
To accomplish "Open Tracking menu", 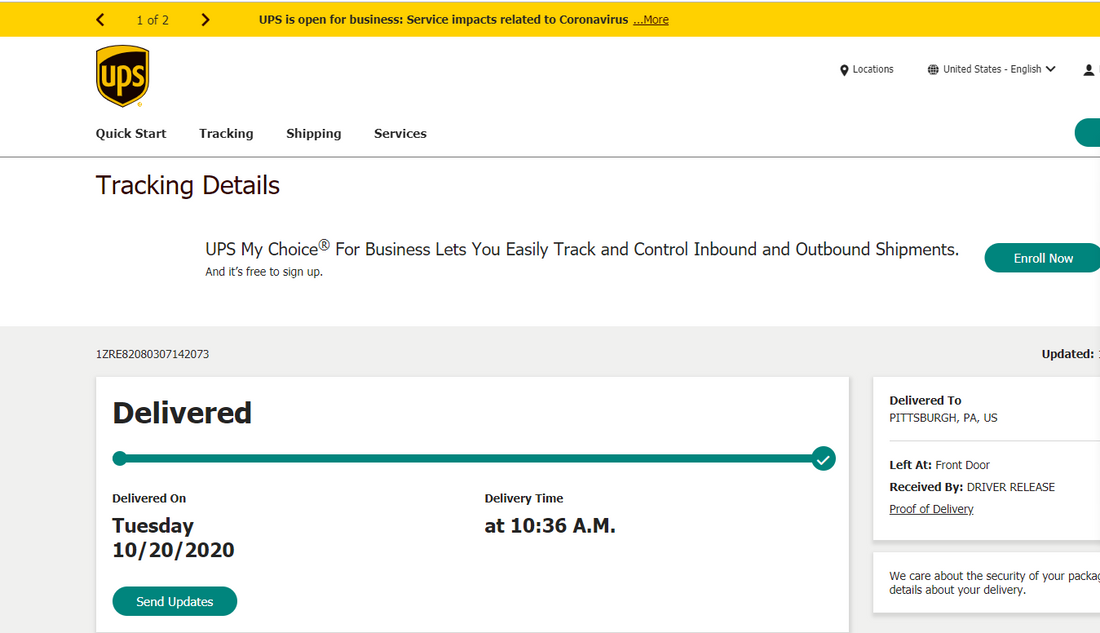I will tap(226, 133).
